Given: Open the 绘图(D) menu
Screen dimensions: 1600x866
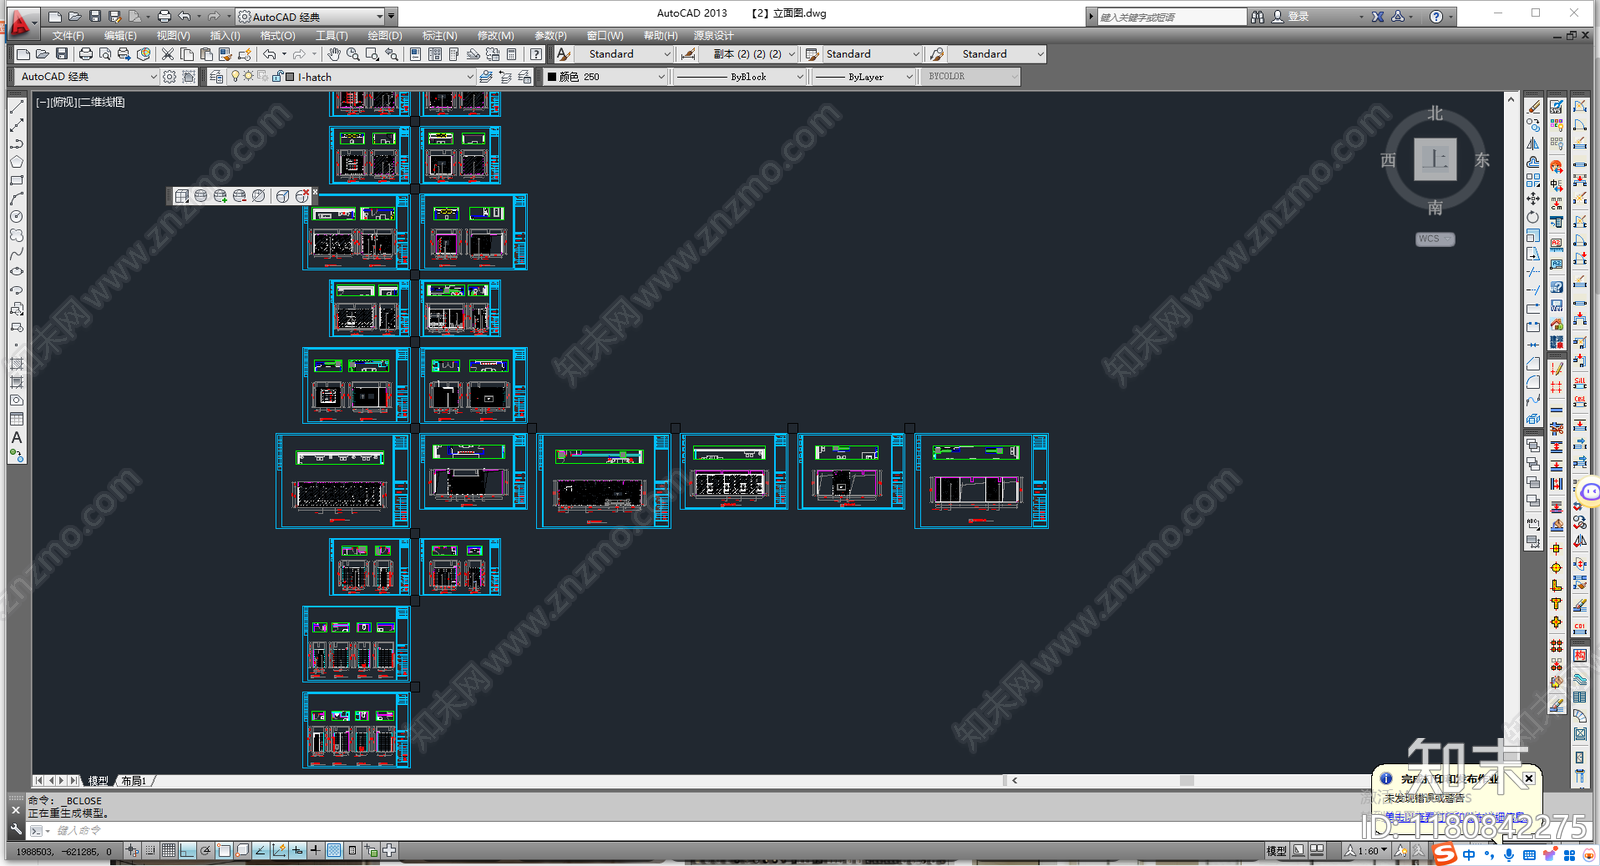Looking at the screenshot, I should click(385, 36).
